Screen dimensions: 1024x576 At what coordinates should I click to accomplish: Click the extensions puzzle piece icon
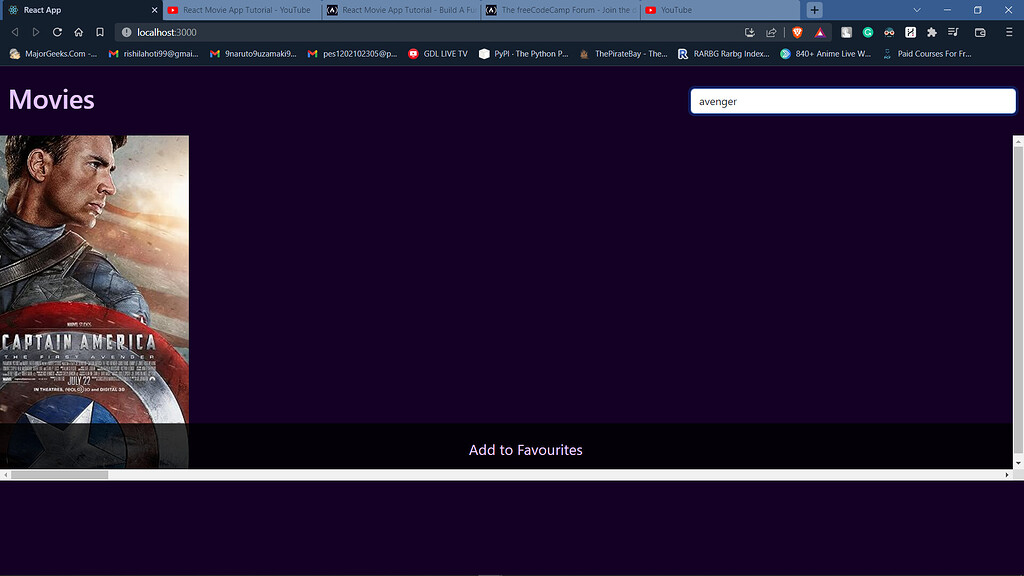point(933,32)
